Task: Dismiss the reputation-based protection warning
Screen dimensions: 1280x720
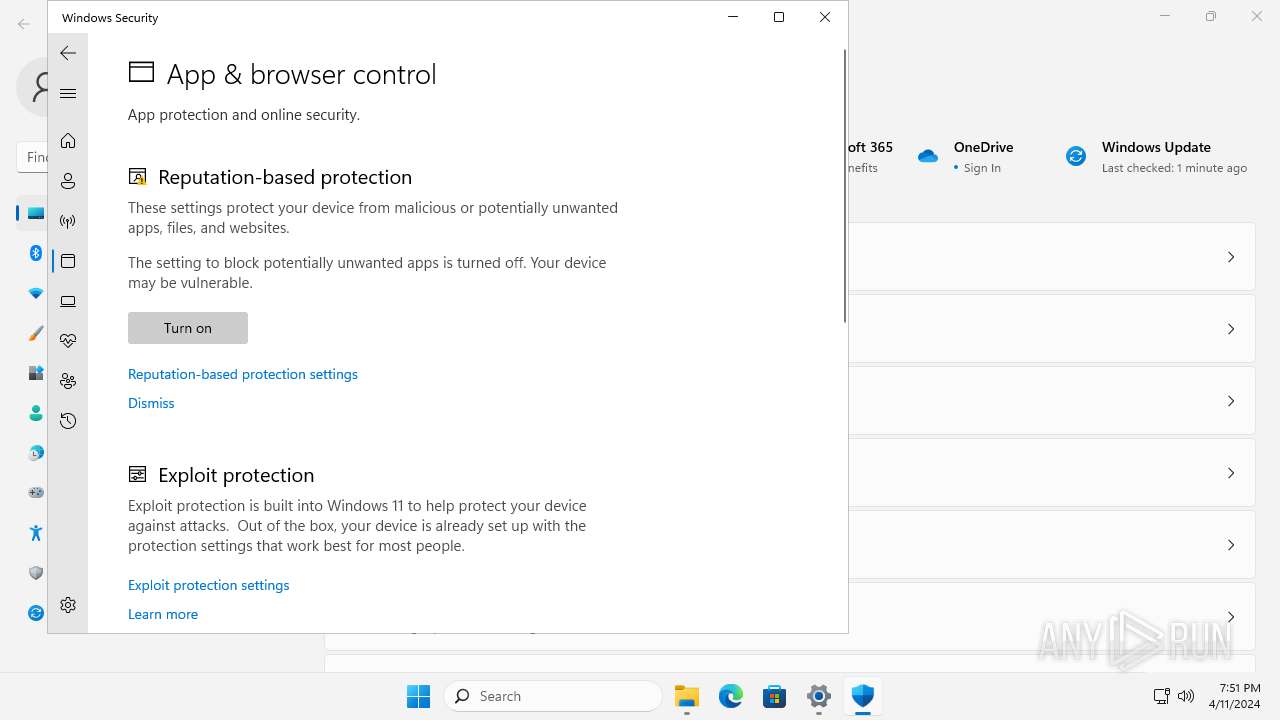Action: pyautogui.click(x=151, y=403)
